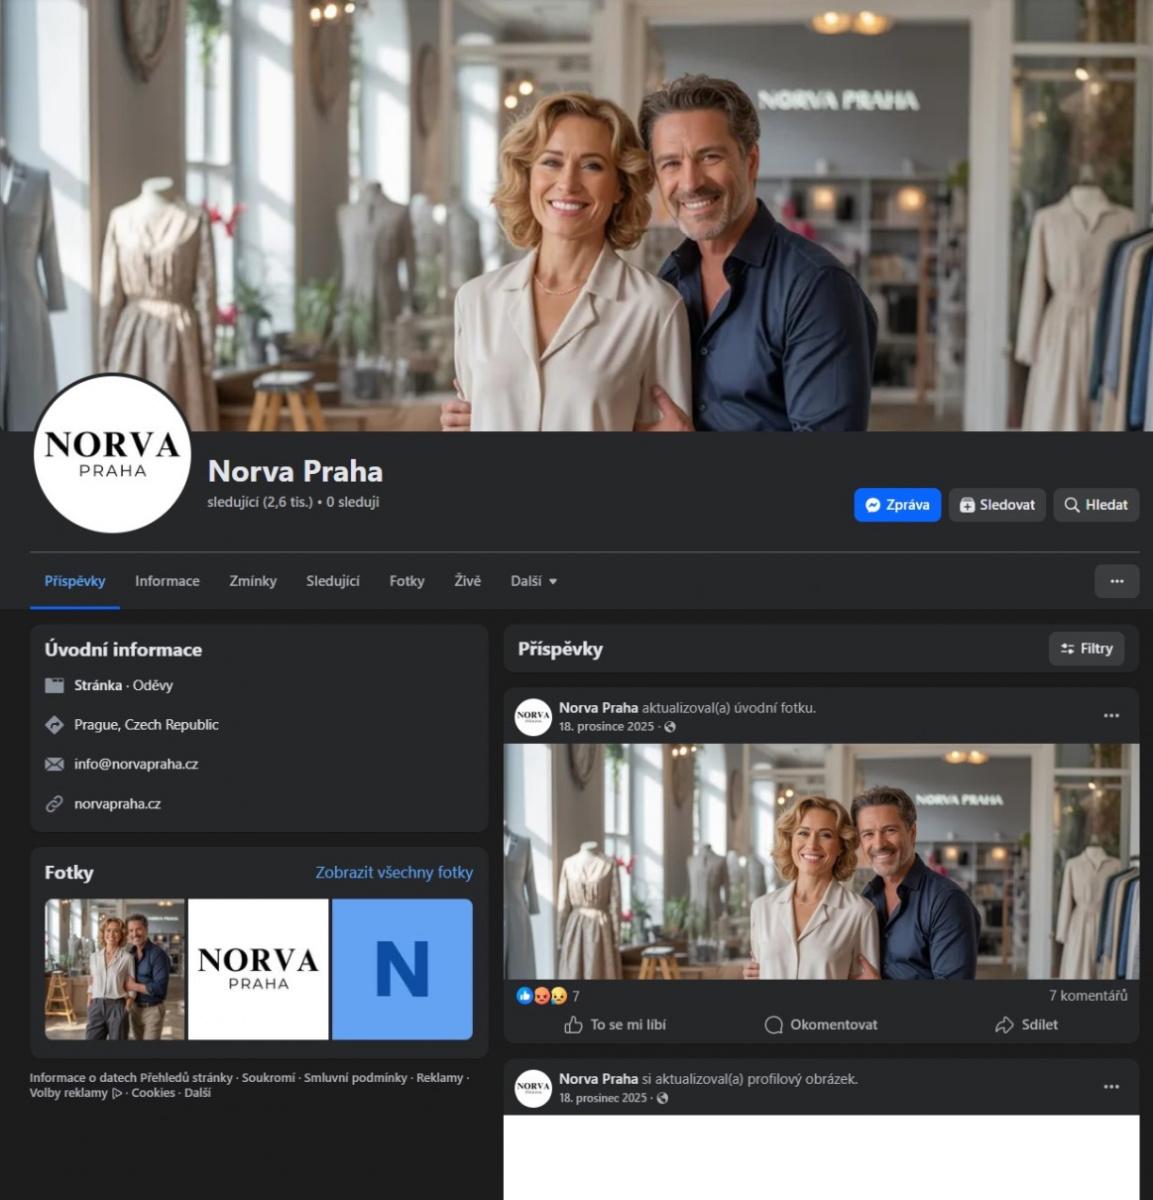Click the Messenger Zpráva button
The image size is (1153, 1200).
[x=897, y=505]
